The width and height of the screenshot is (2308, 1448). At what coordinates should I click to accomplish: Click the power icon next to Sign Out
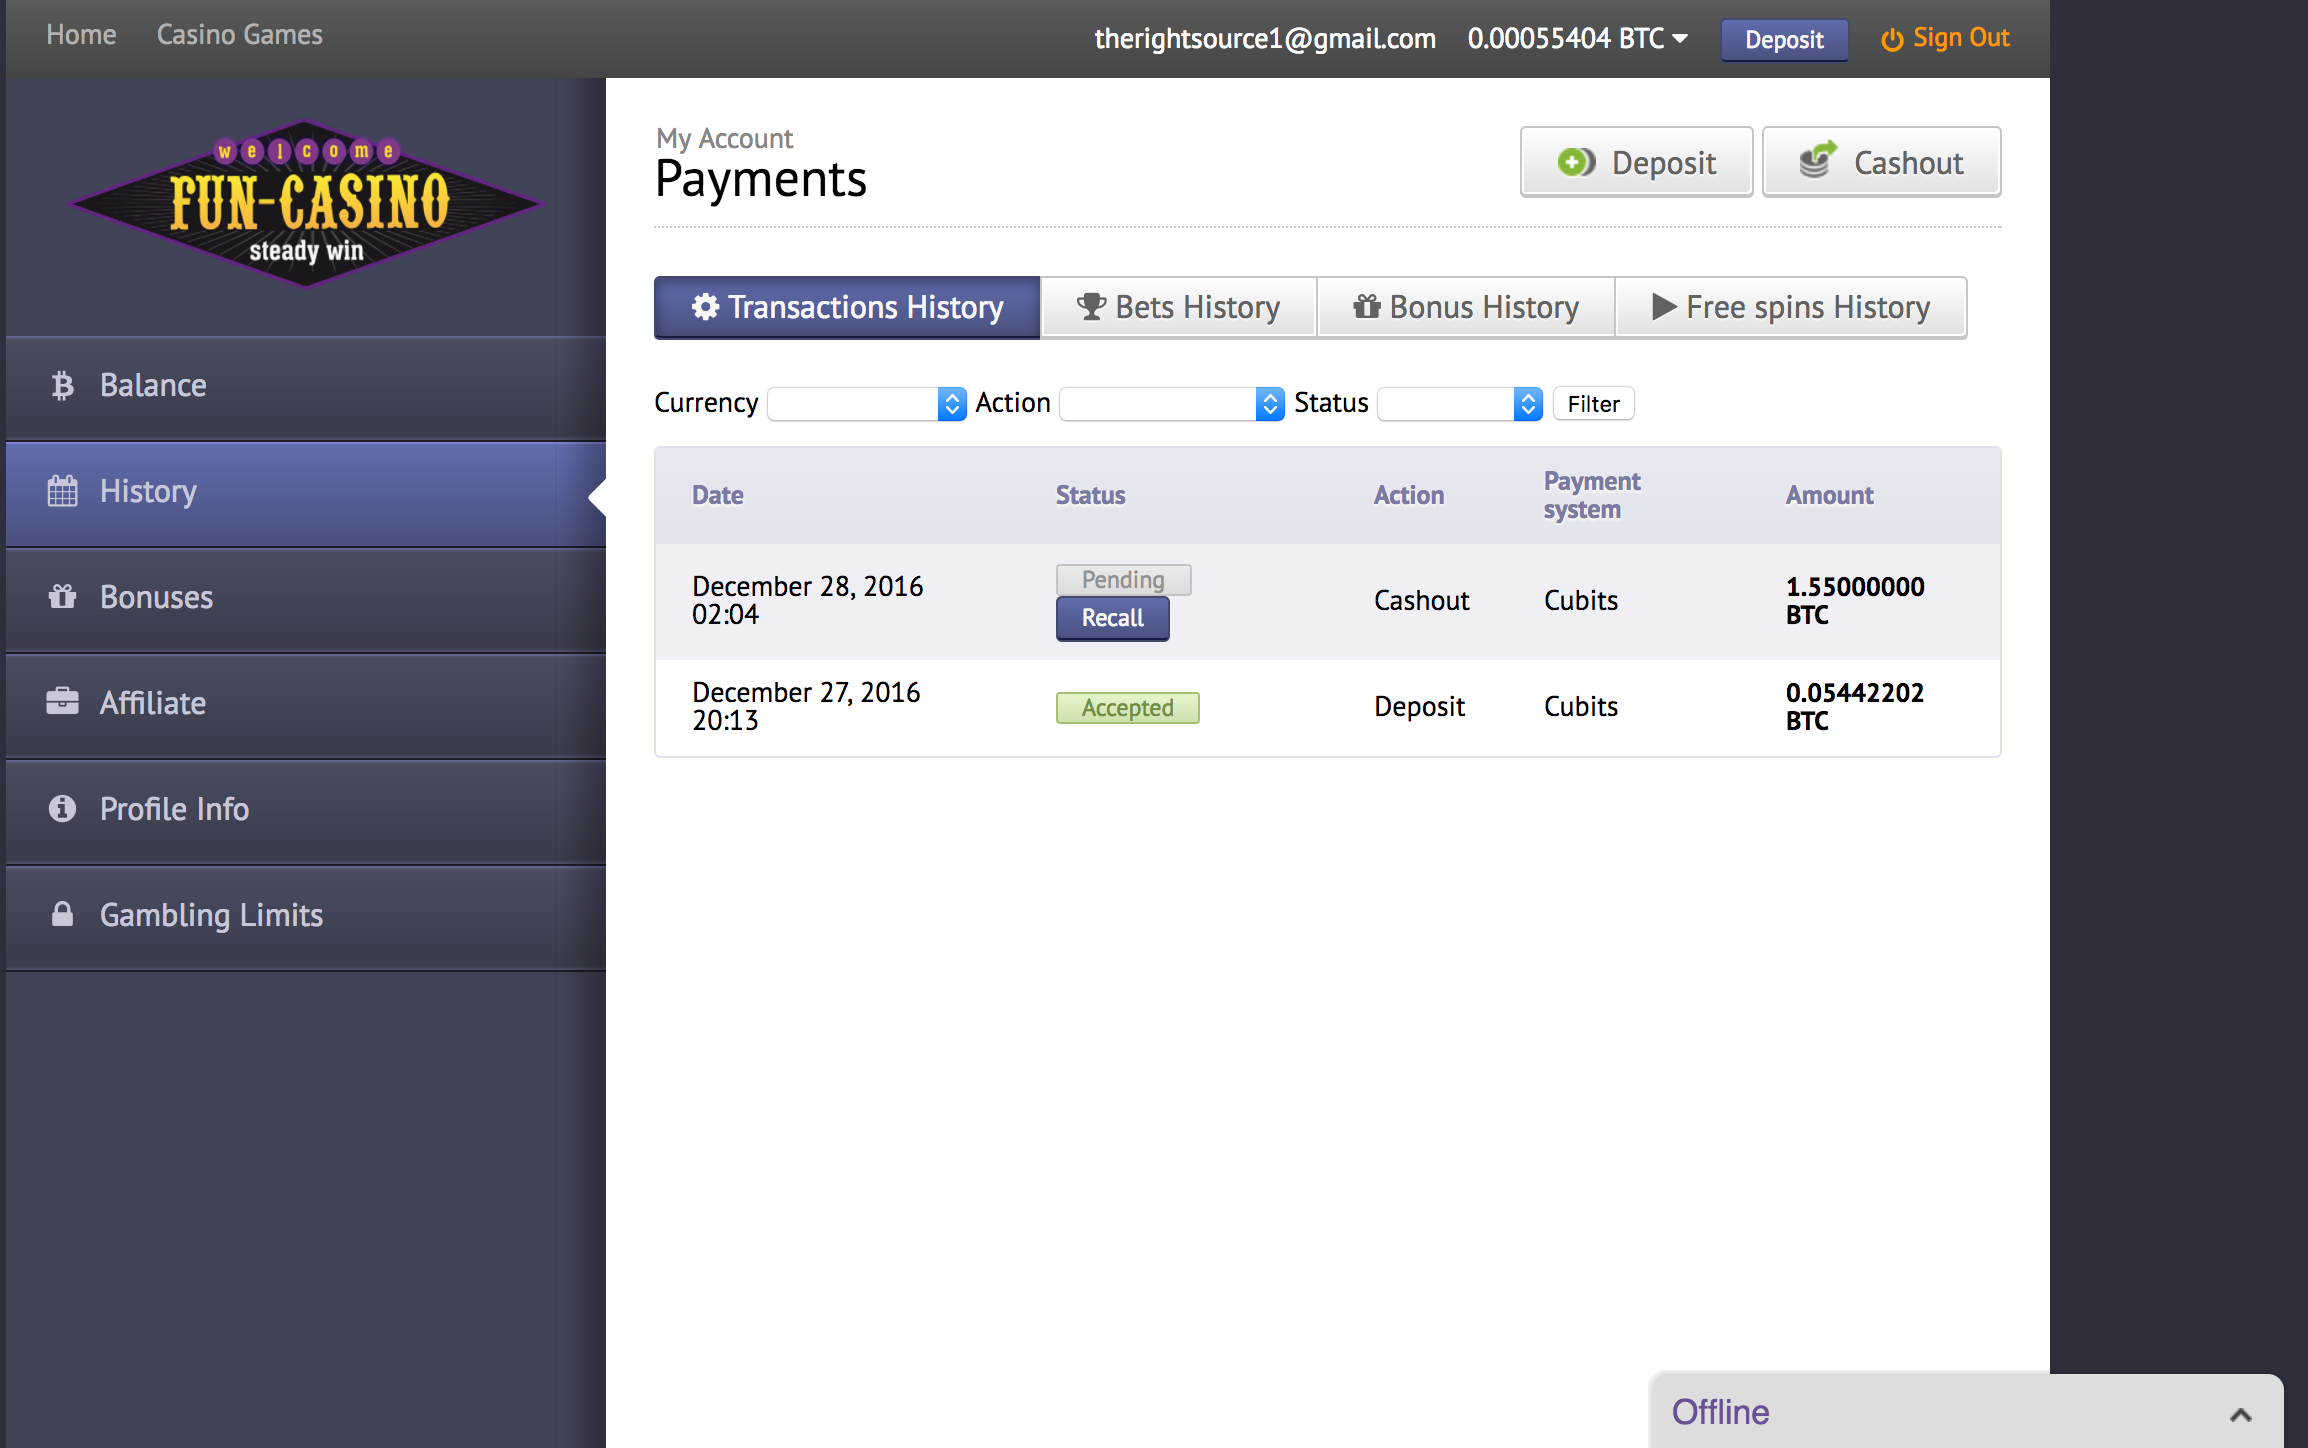(1892, 40)
